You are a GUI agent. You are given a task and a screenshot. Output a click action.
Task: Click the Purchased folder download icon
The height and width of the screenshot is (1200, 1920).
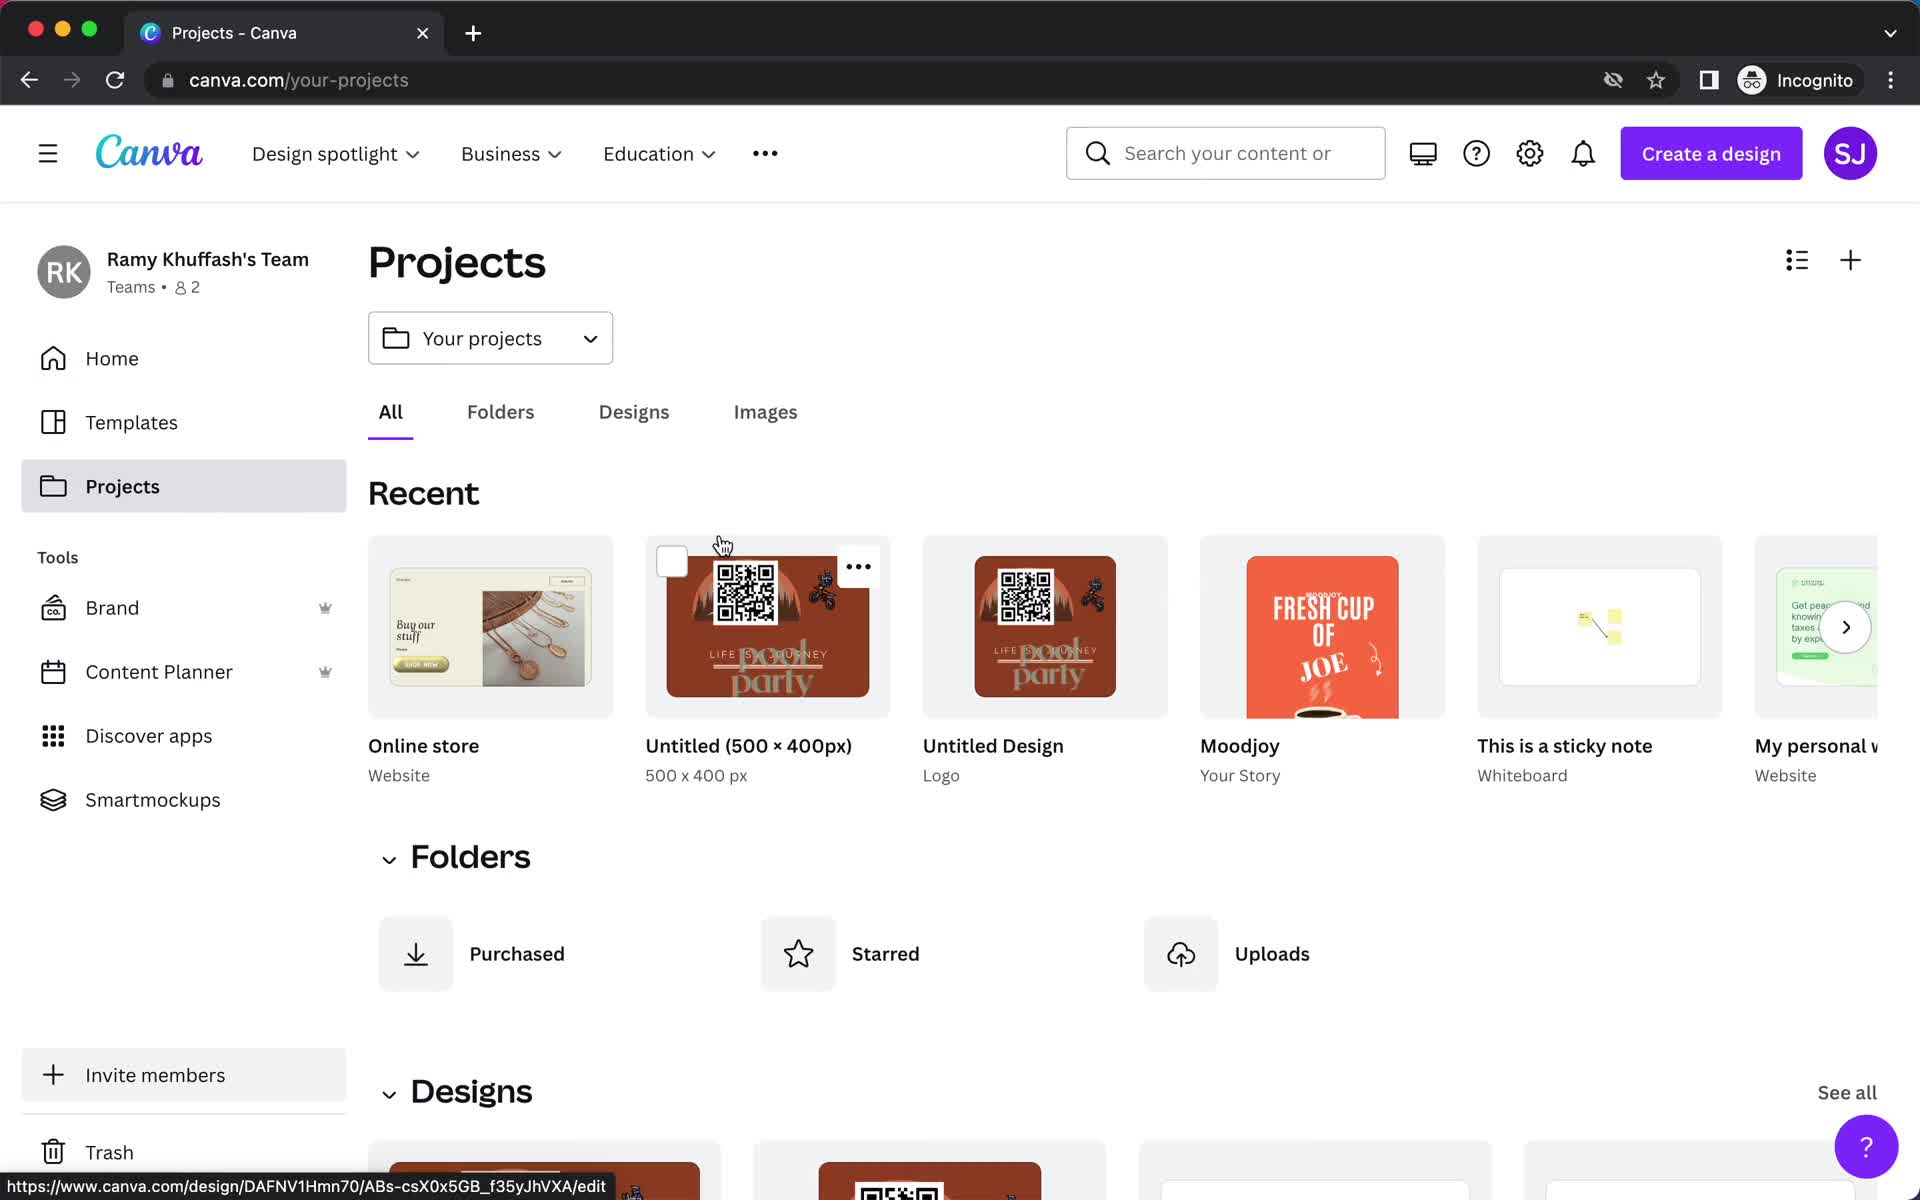416,954
